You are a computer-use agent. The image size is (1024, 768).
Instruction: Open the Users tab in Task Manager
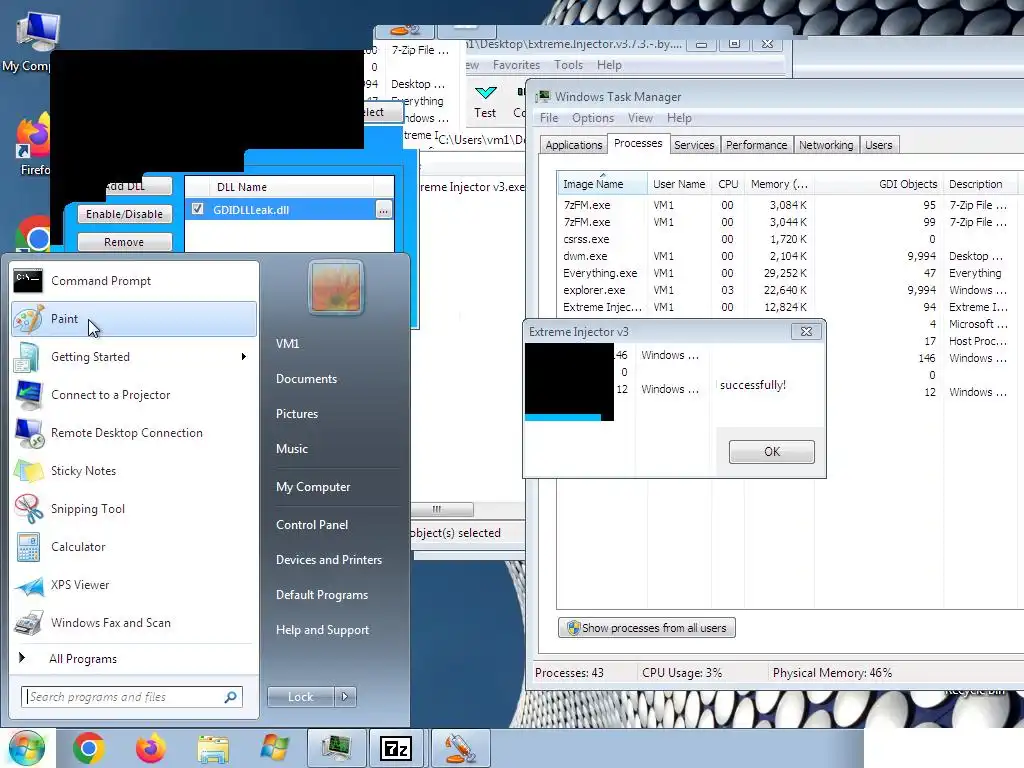point(878,145)
